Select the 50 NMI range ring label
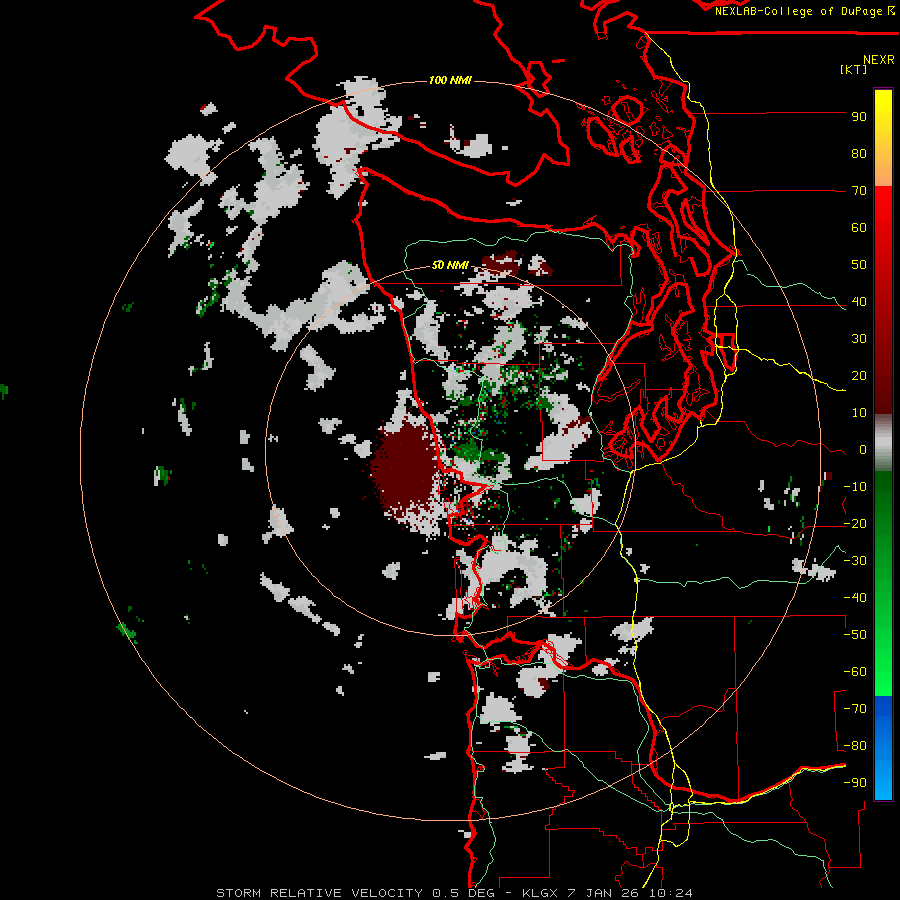This screenshot has height=900, width=900. (451, 265)
